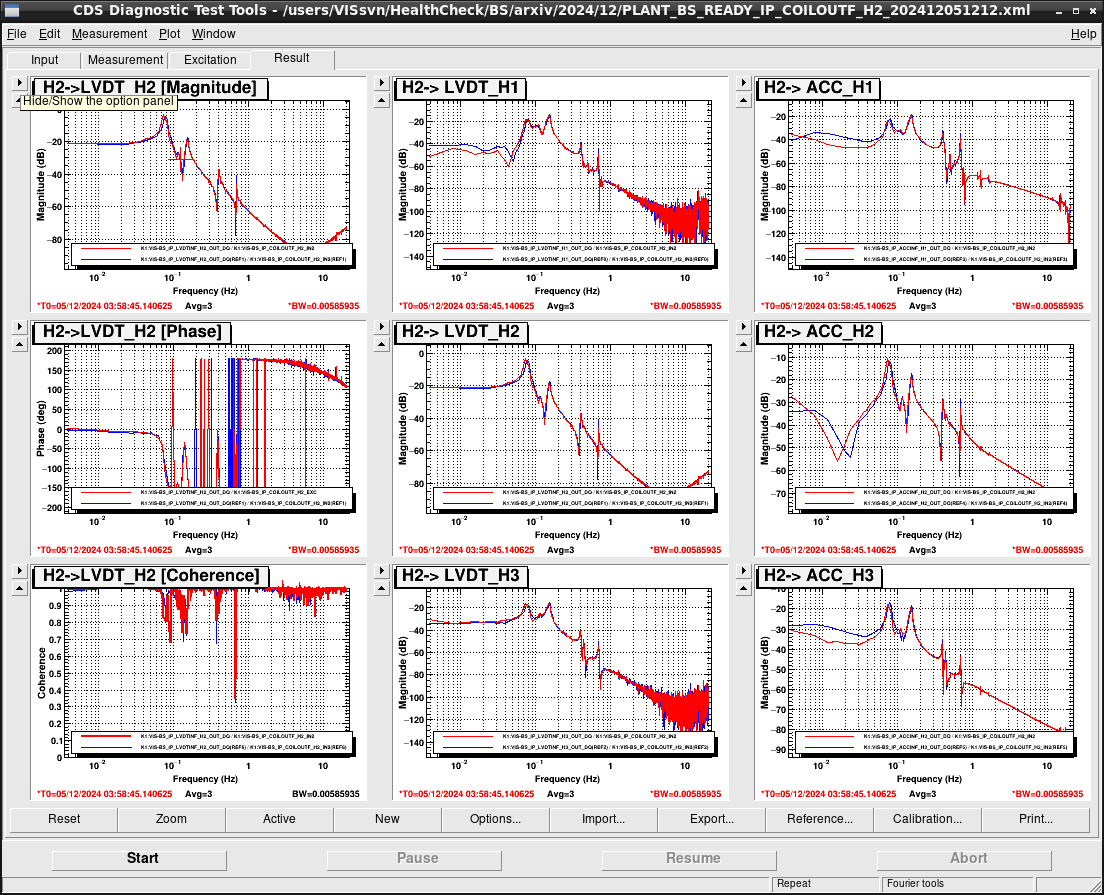Toggle option panel arrow for H2->ACC_H1 plot
Viewport: 1104px width, 895px height.
744,82
